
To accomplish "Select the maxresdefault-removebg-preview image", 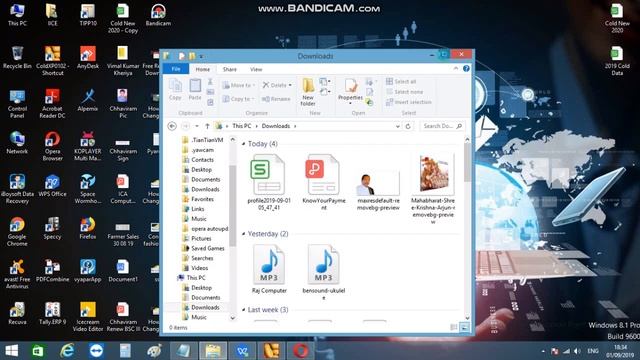I will click(x=378, y=190).
